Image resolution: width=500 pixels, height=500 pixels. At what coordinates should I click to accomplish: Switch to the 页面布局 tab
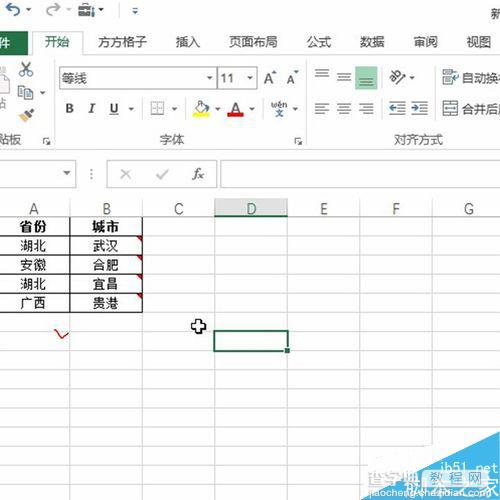[253, 42]
